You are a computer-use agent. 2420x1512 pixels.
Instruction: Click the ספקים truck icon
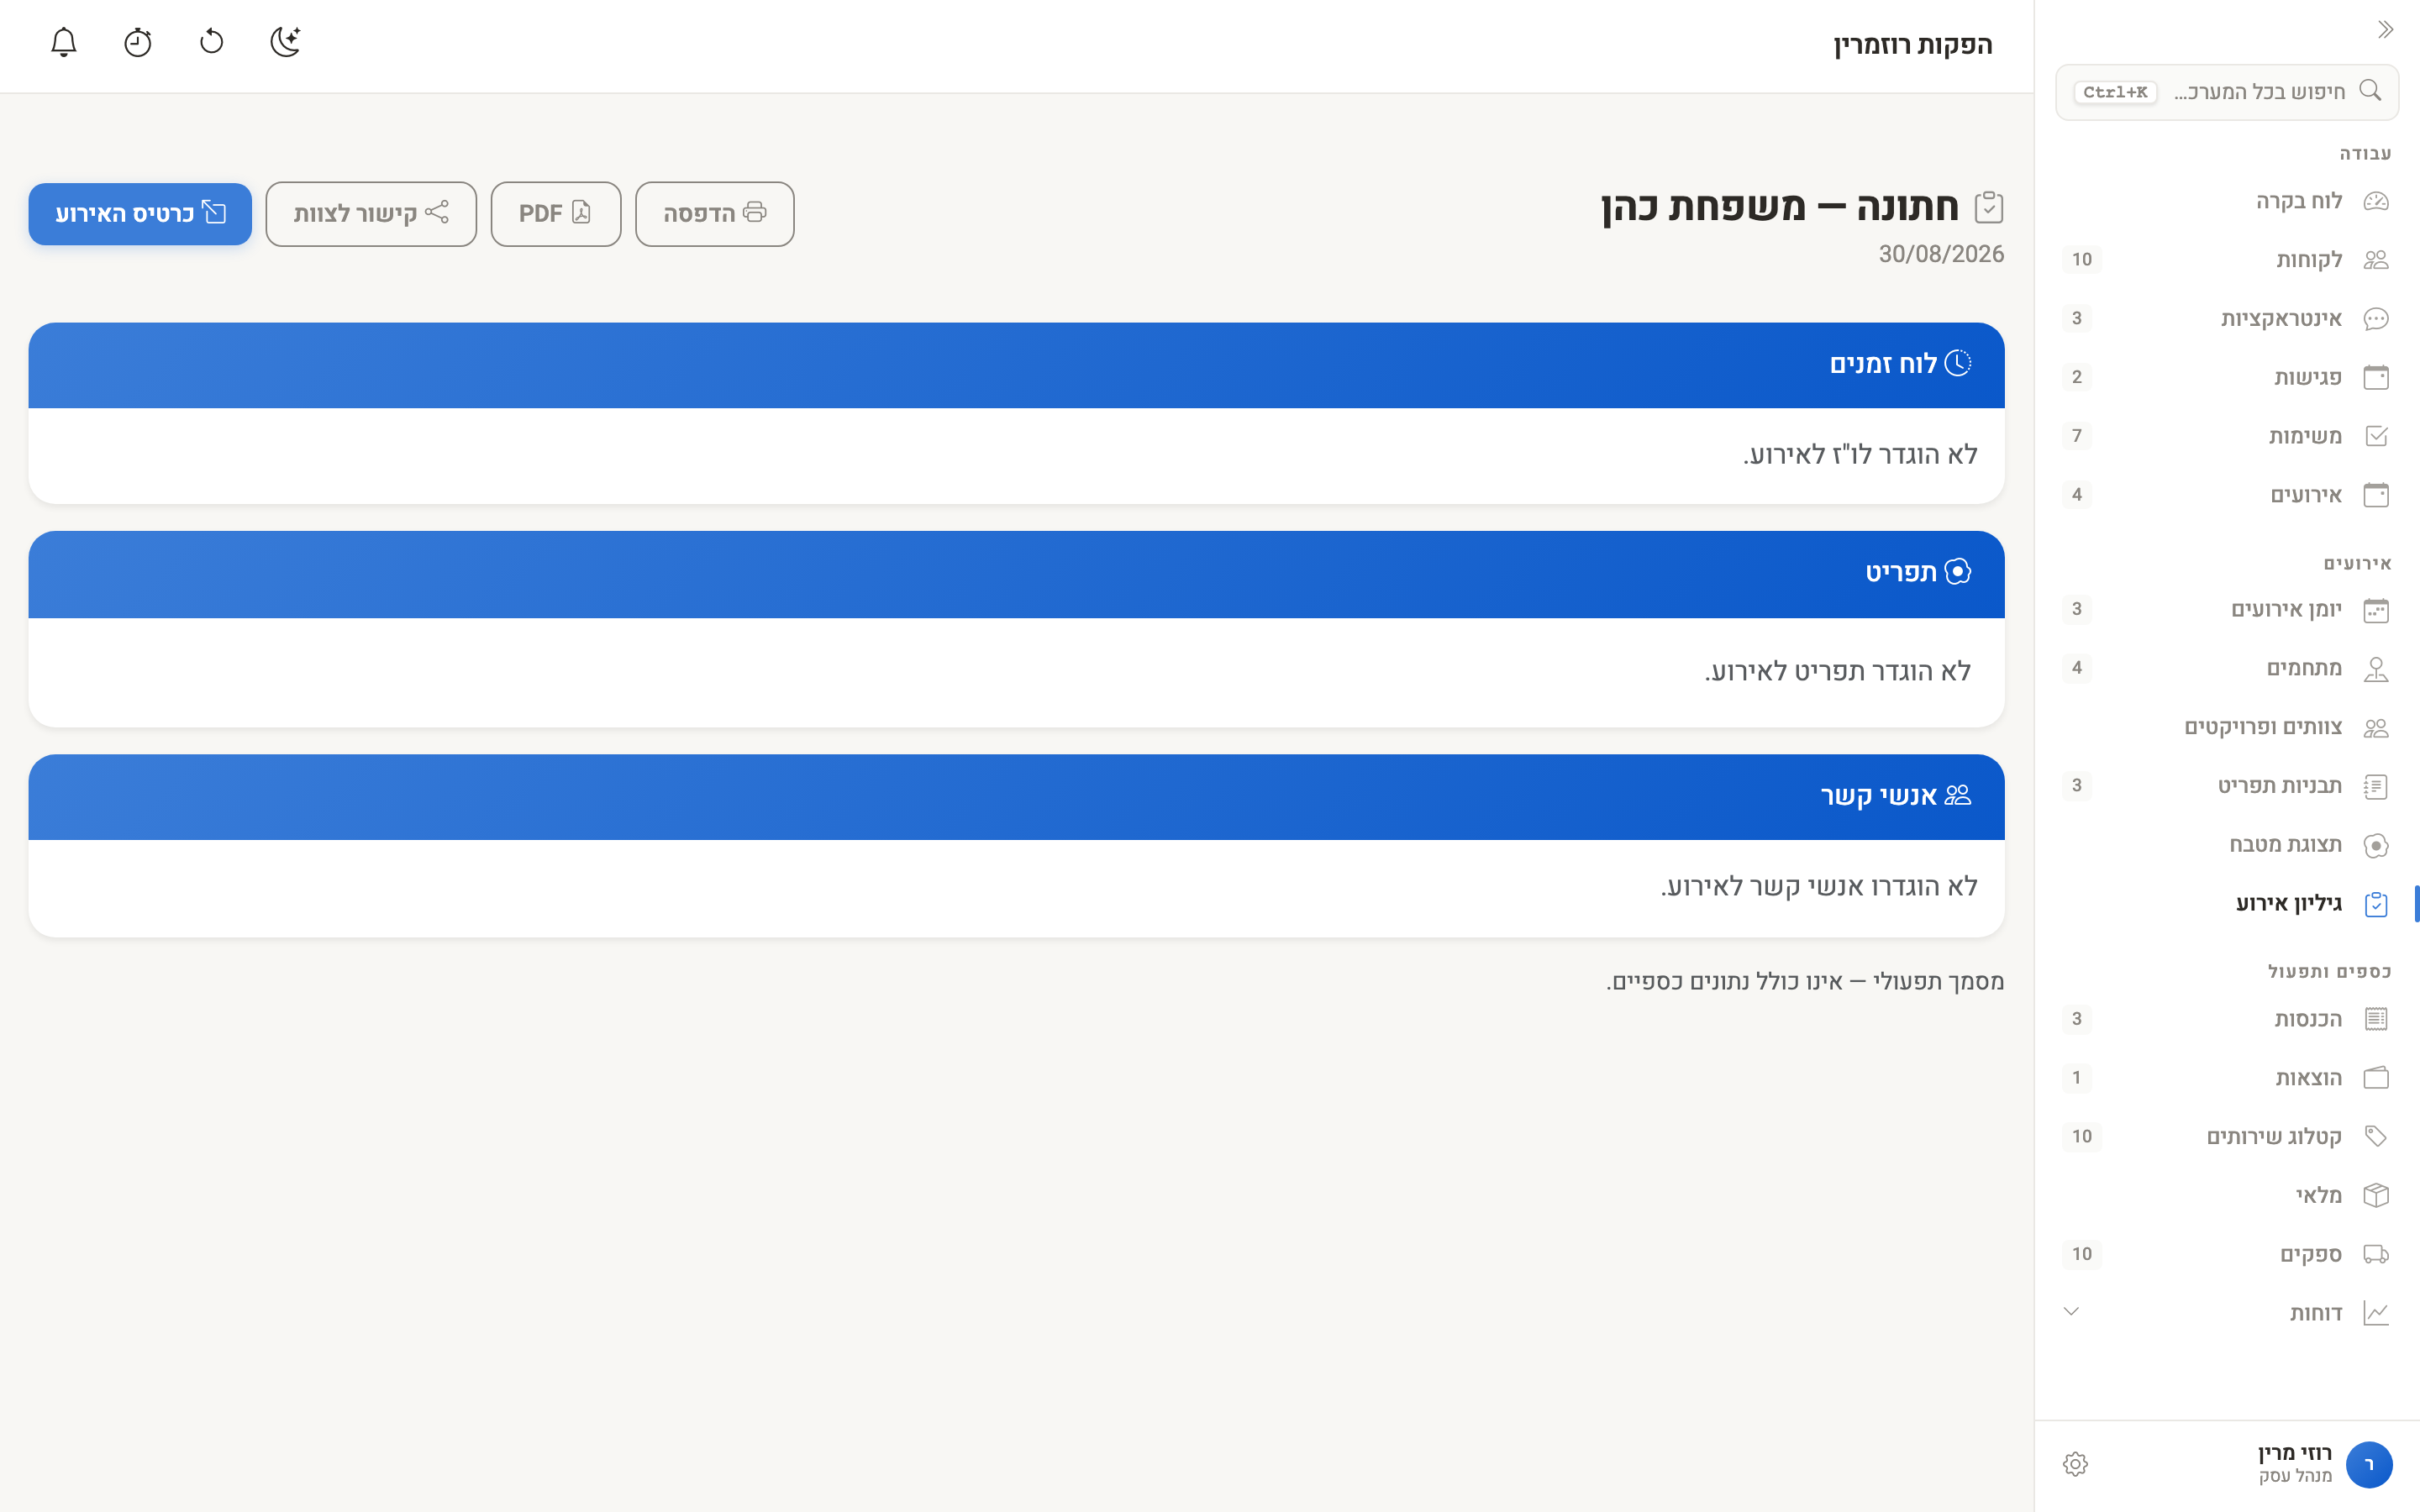point(2376,1254)
